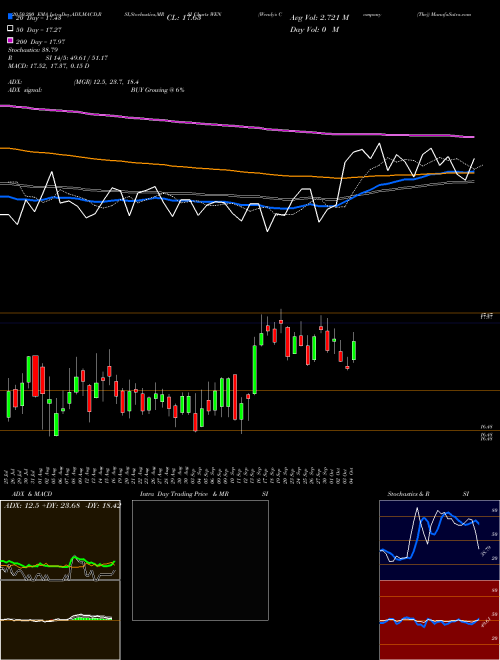
Task: Select the '50 Day - 17.27' legend text
Action: (x=39, y=30)
